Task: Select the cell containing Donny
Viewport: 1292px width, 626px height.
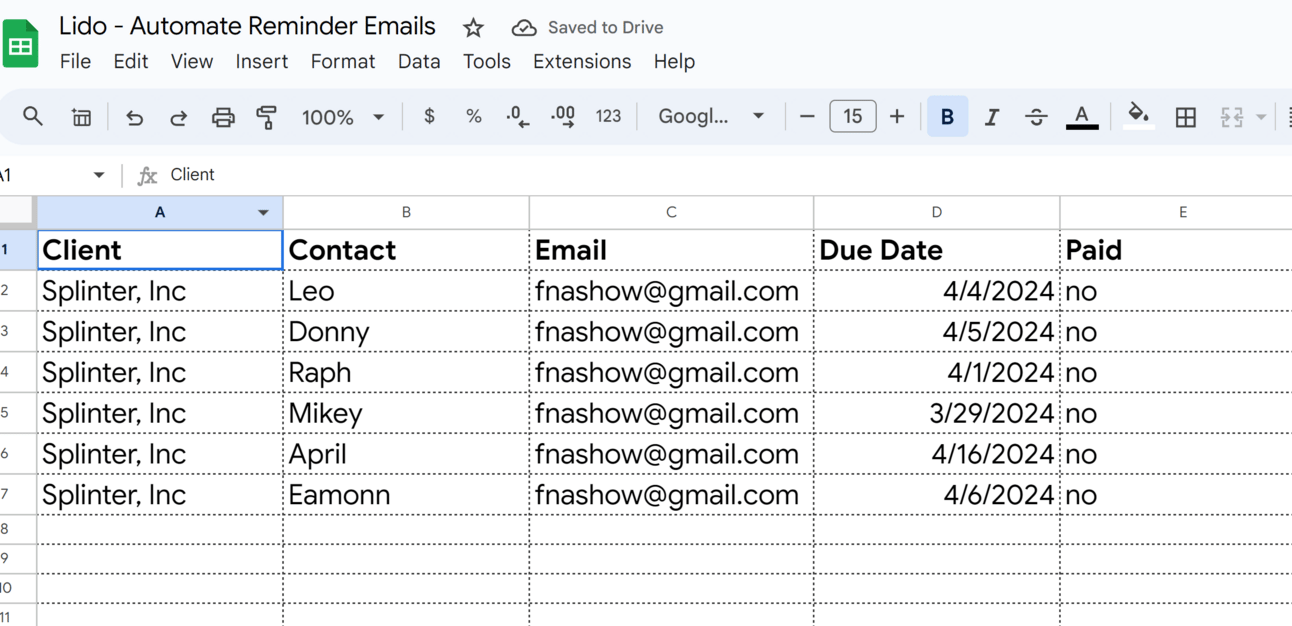Action: coord(406,332)
